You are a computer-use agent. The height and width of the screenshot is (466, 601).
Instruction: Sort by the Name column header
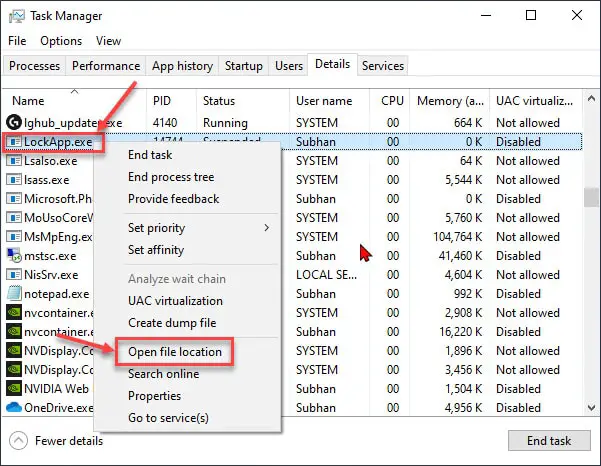pyautogui.click(x=75, y=101)
